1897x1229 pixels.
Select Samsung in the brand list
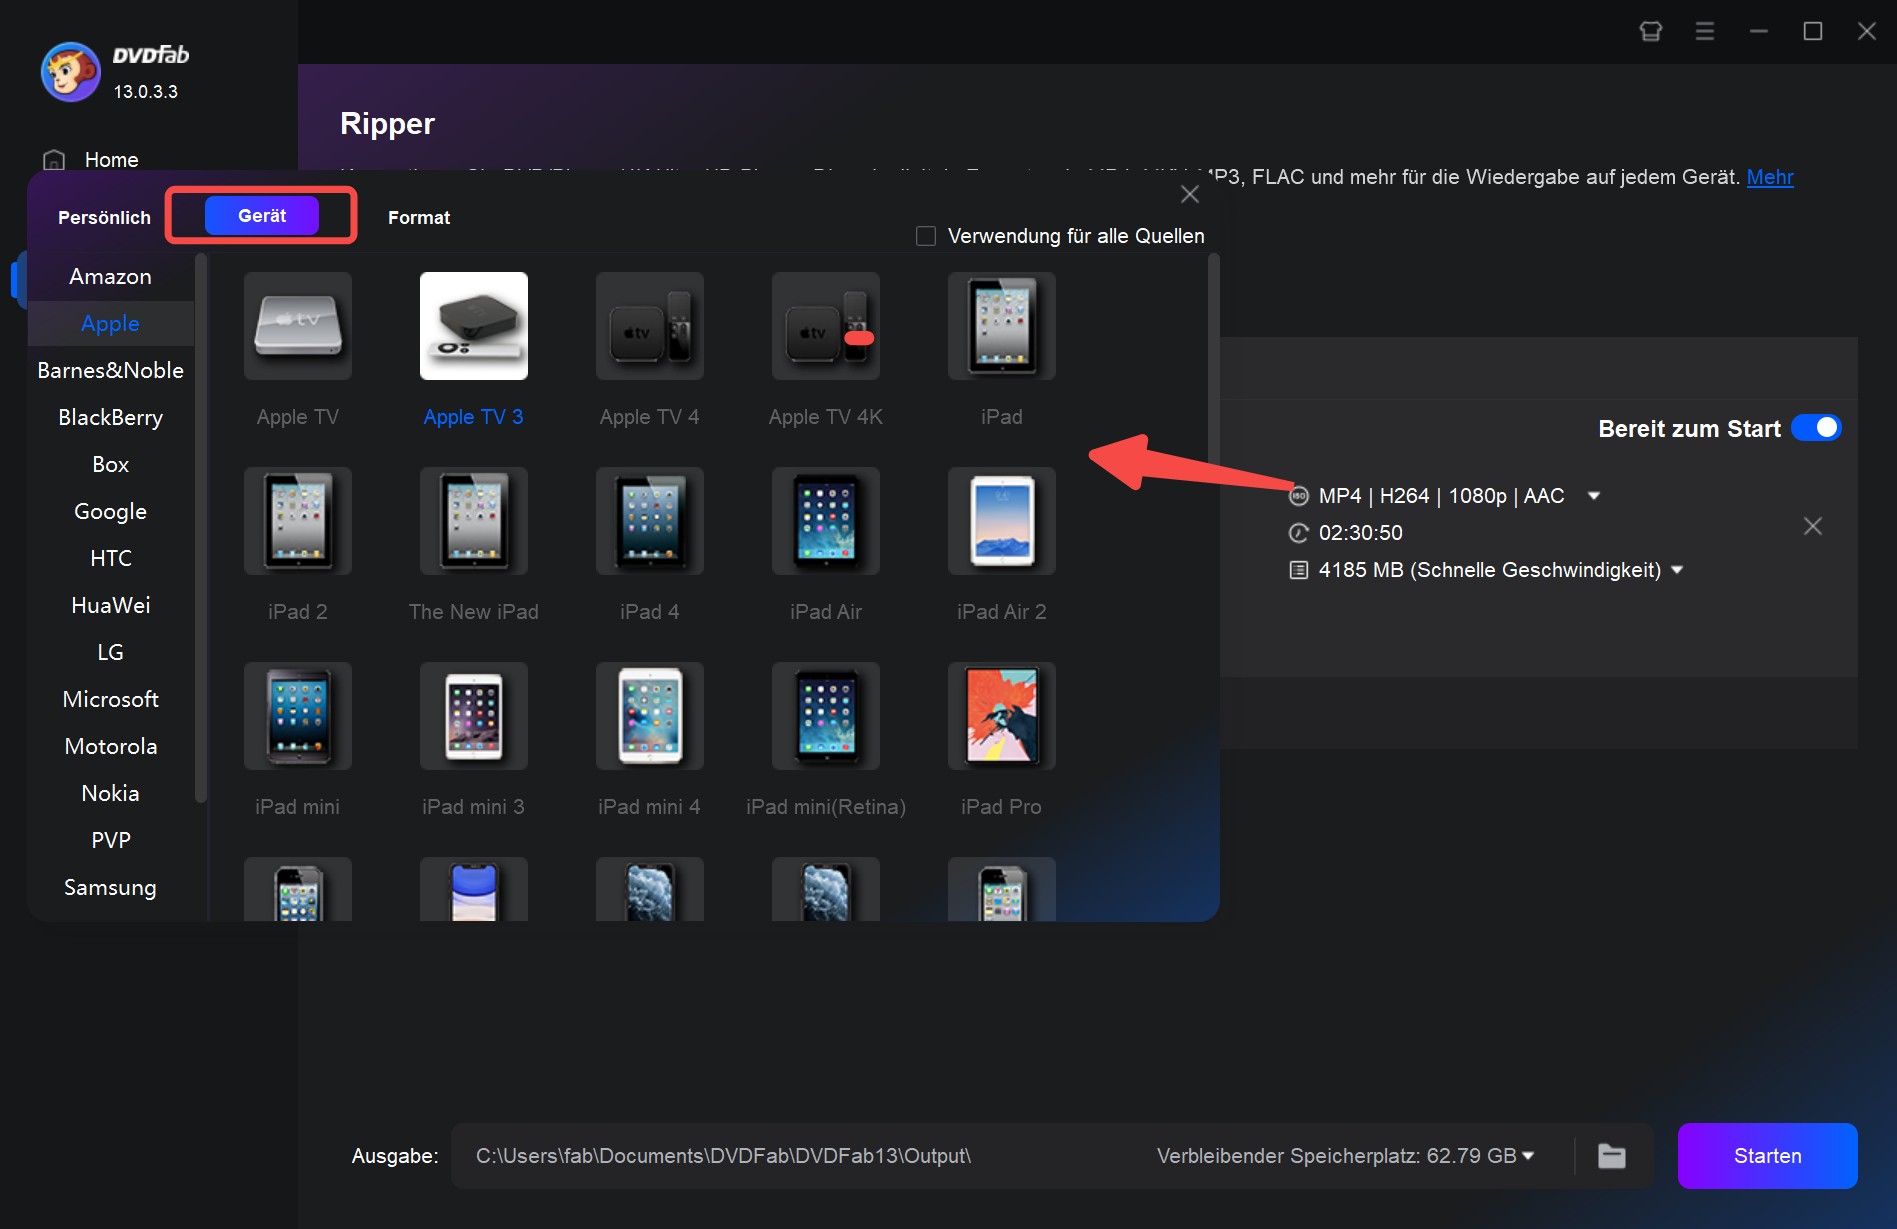(x=111, y=888)
